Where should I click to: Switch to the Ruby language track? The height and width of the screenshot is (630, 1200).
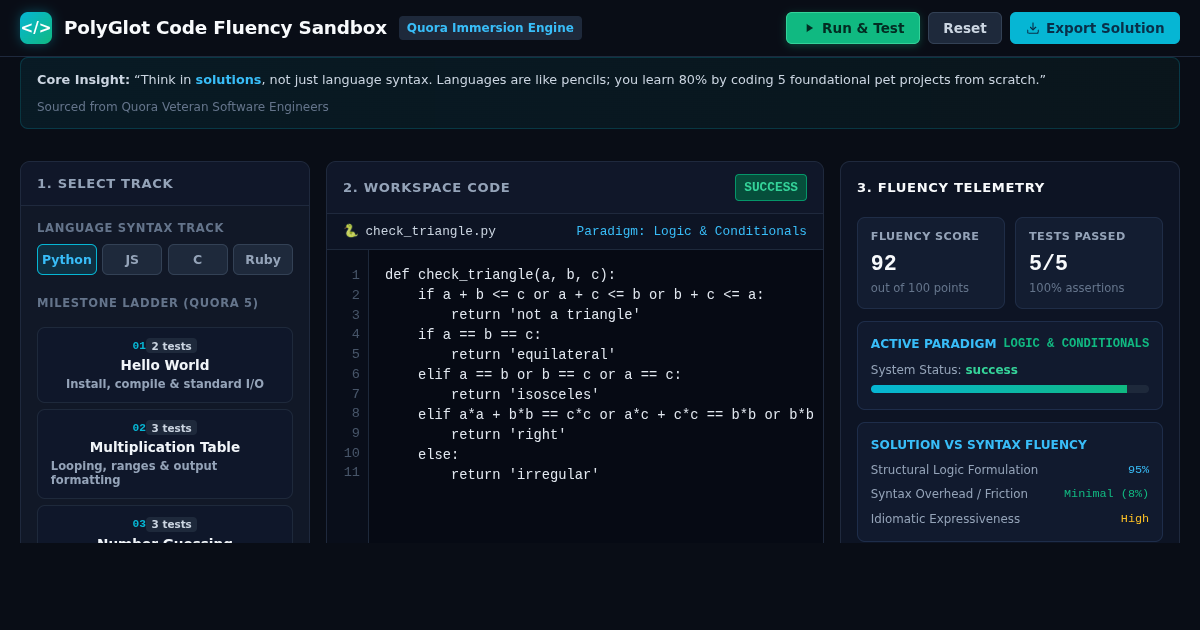(263, 259)
